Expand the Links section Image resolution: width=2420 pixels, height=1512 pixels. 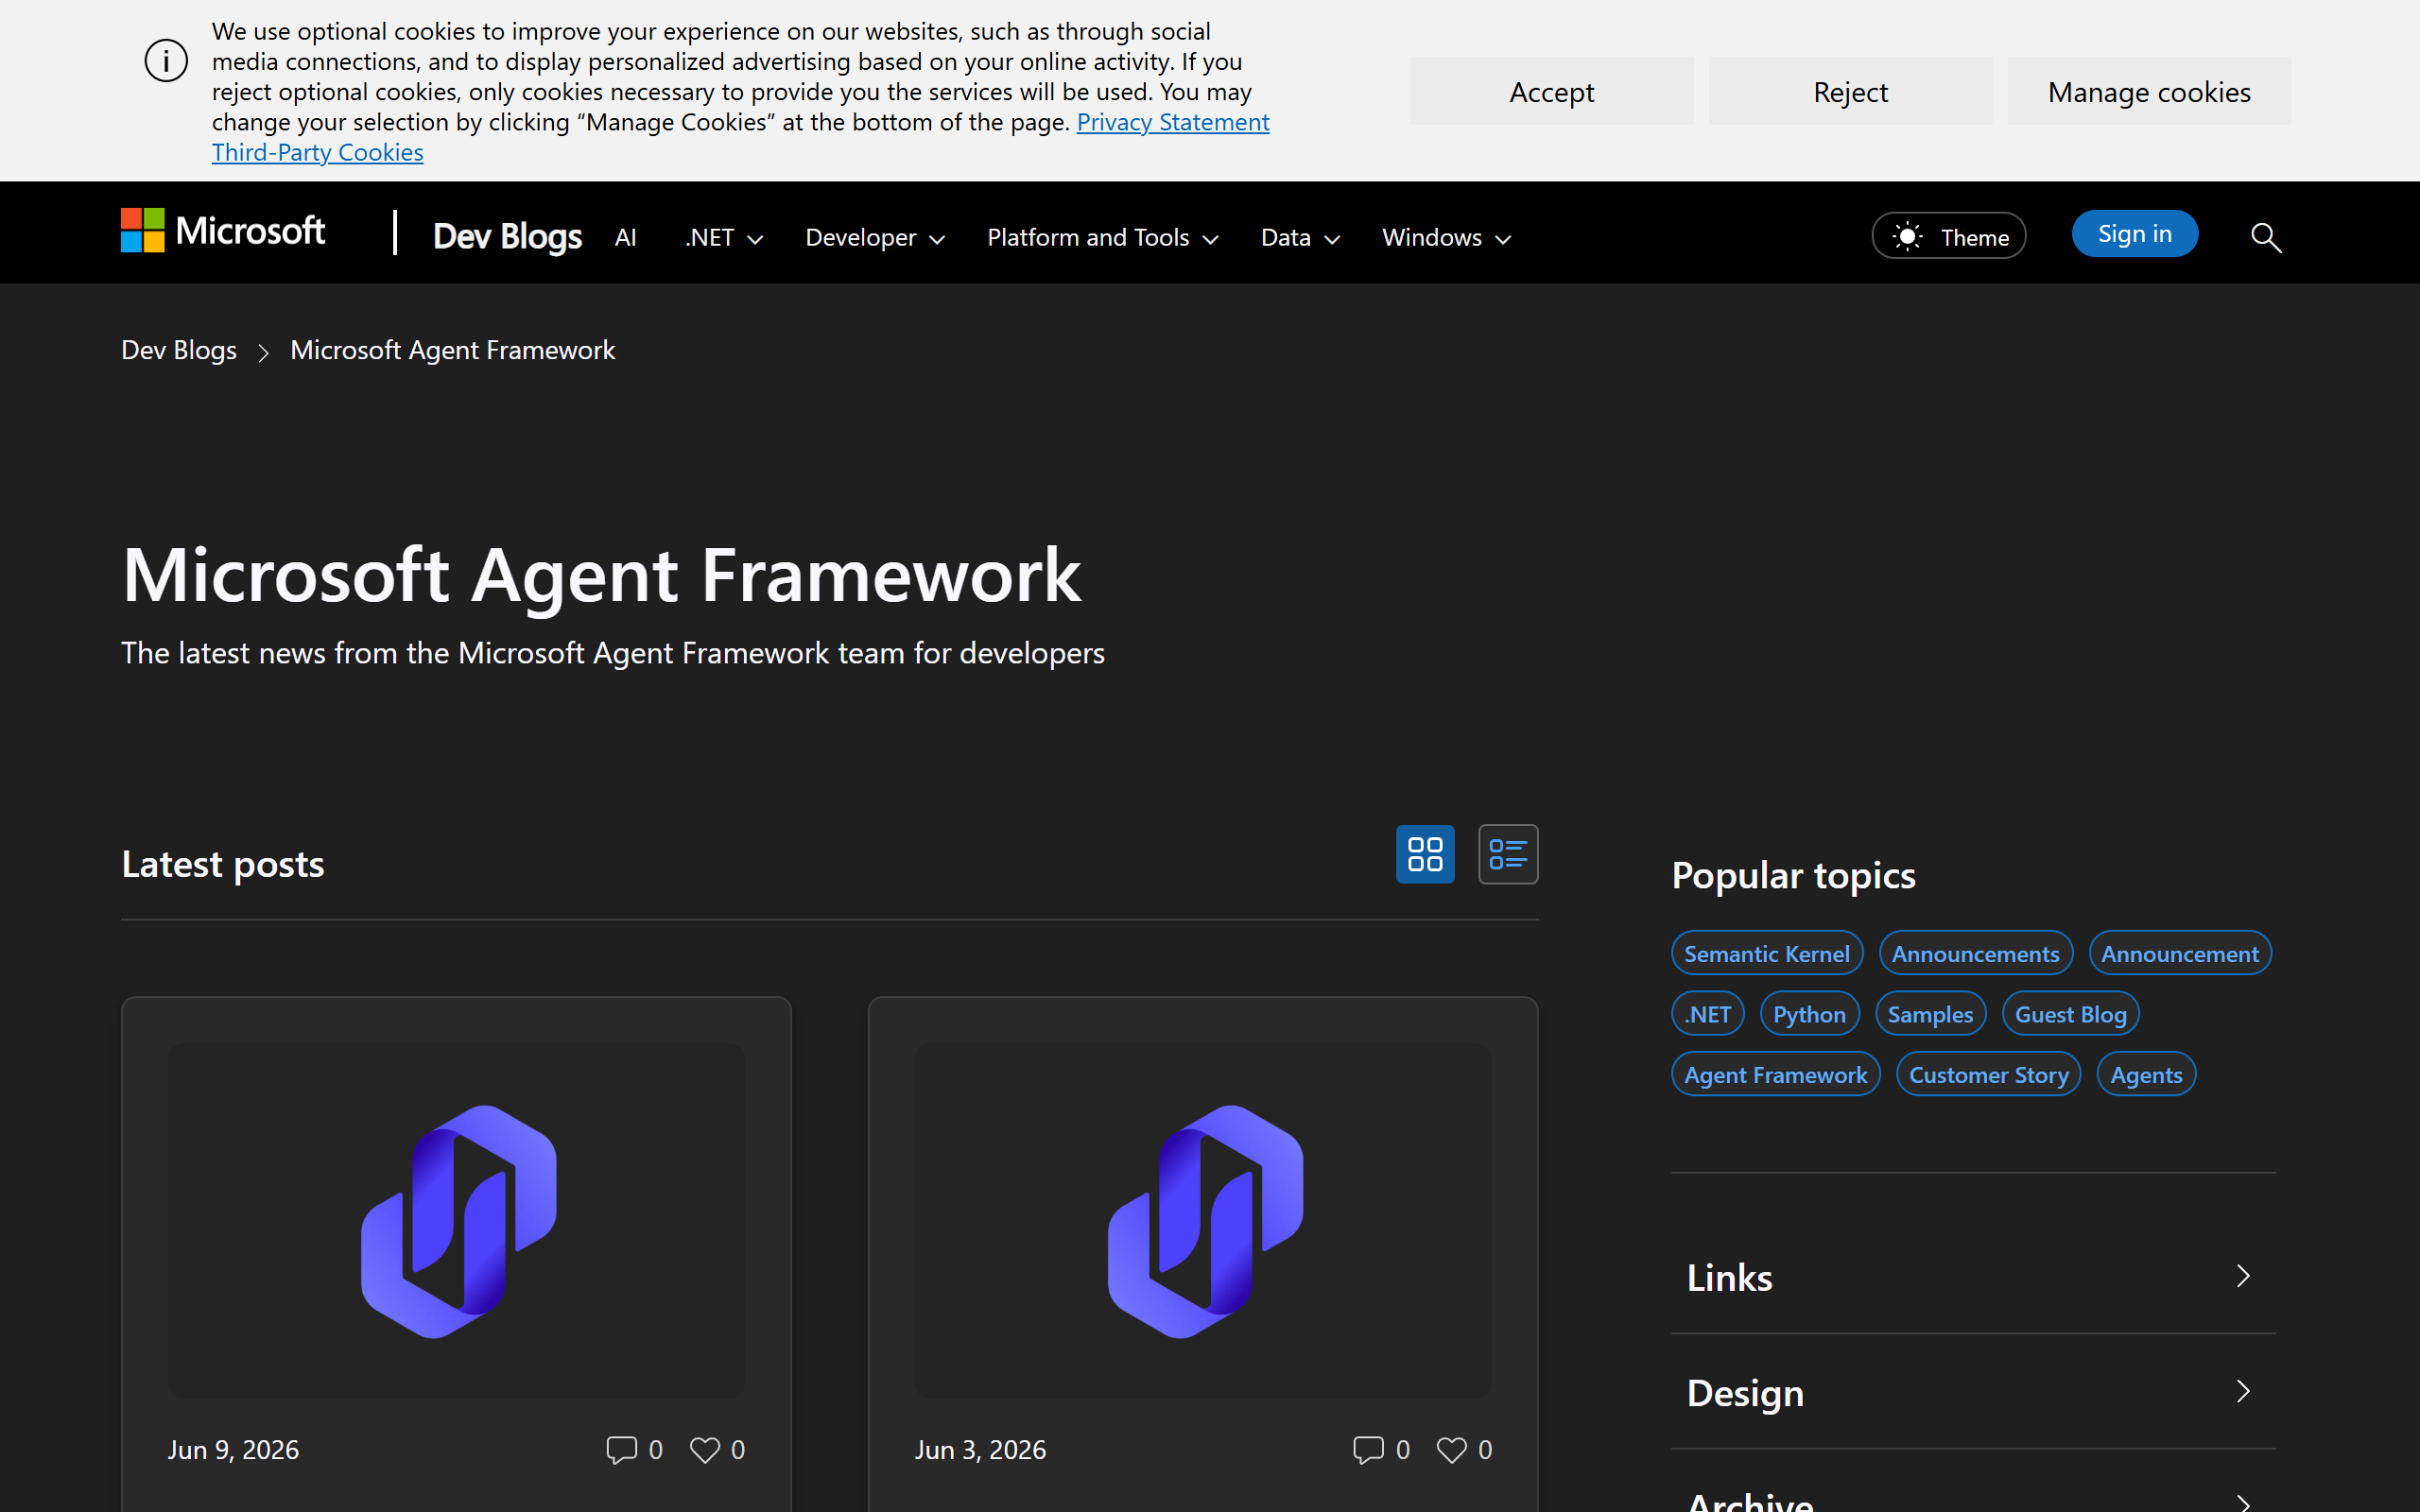1973,1277
